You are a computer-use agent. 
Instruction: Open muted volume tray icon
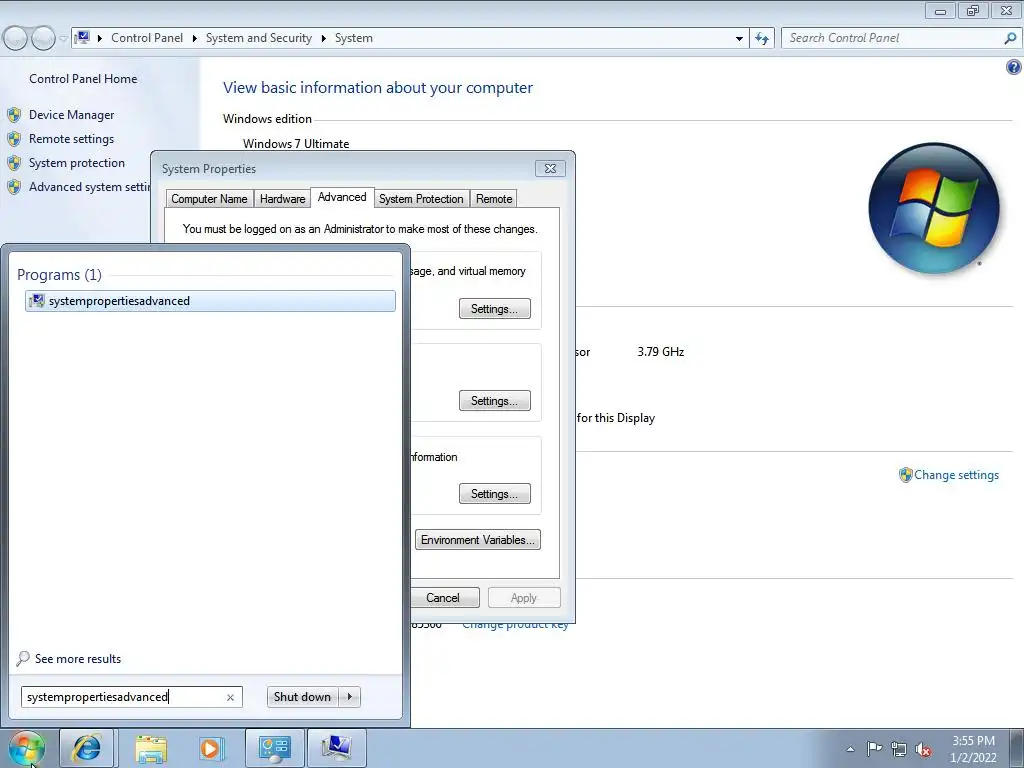click(923, 749)
